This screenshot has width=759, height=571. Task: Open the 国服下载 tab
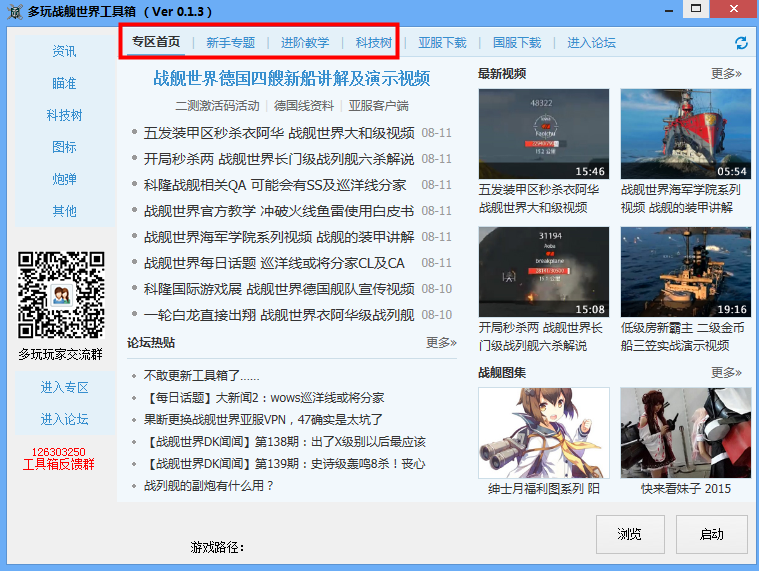point(517,43)
